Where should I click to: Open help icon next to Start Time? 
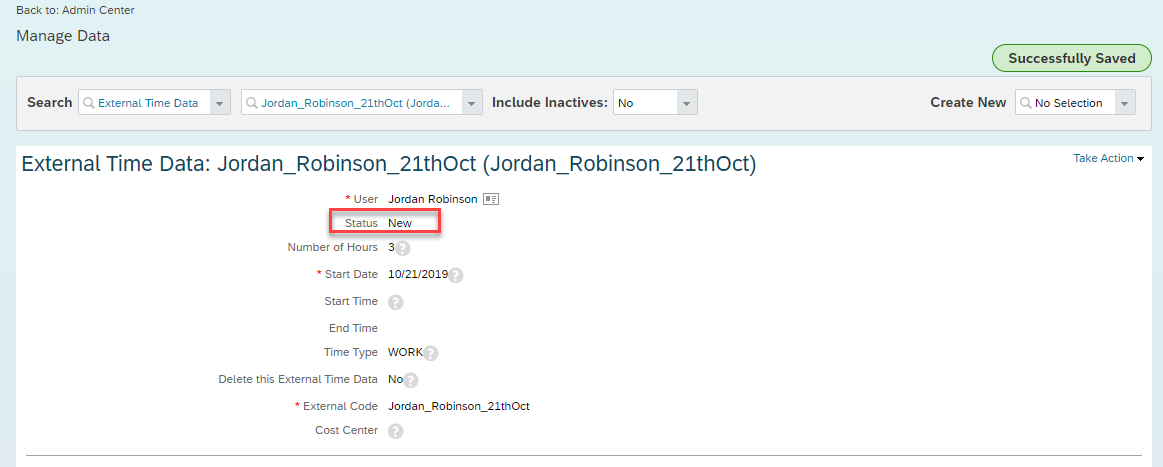tap(396, 302)
